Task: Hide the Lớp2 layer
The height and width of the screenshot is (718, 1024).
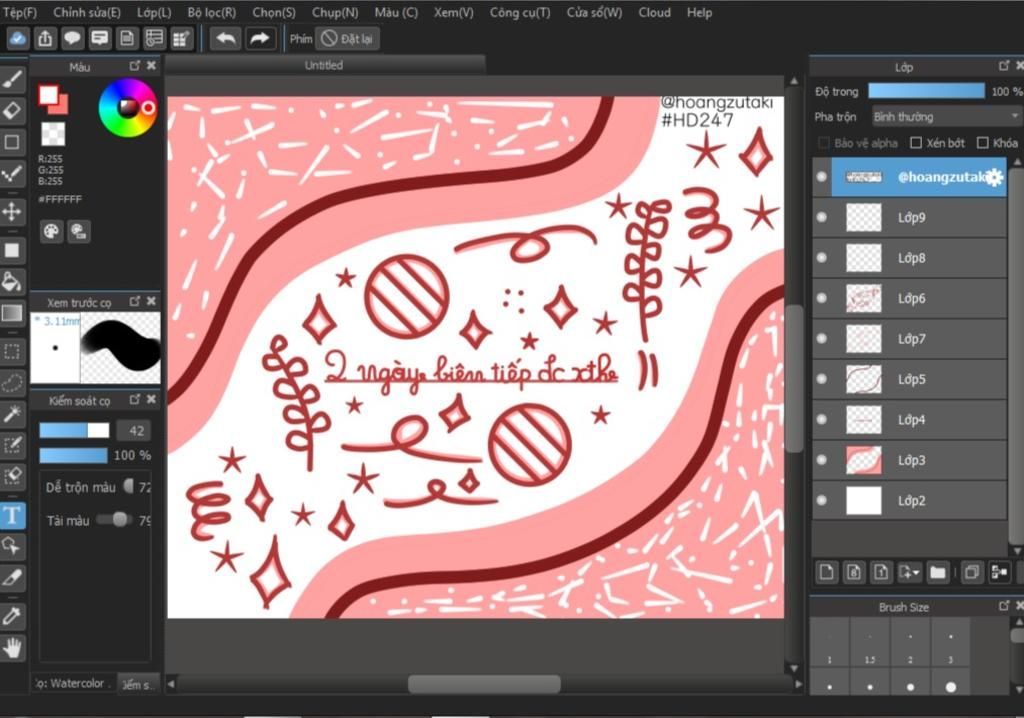Action: pyautogui.click(x=822, y=500)
